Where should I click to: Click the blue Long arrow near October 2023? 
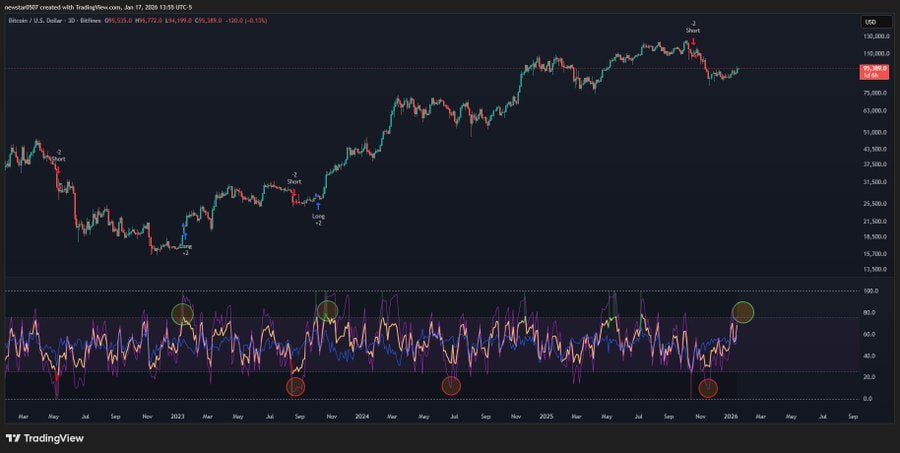[318, 205]
